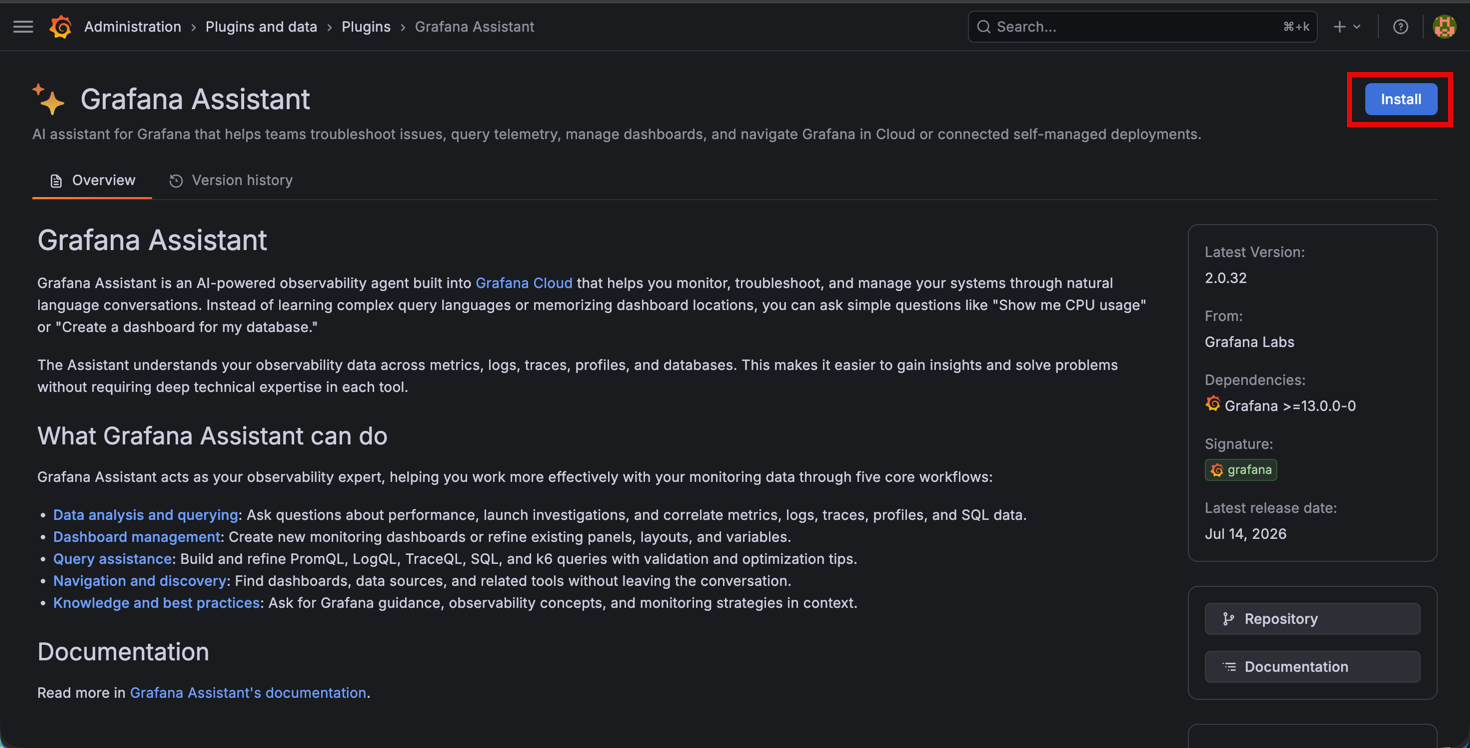The image size is (1470, 748).
Task: Click the Version history clock icon
Action: [176, 181]
